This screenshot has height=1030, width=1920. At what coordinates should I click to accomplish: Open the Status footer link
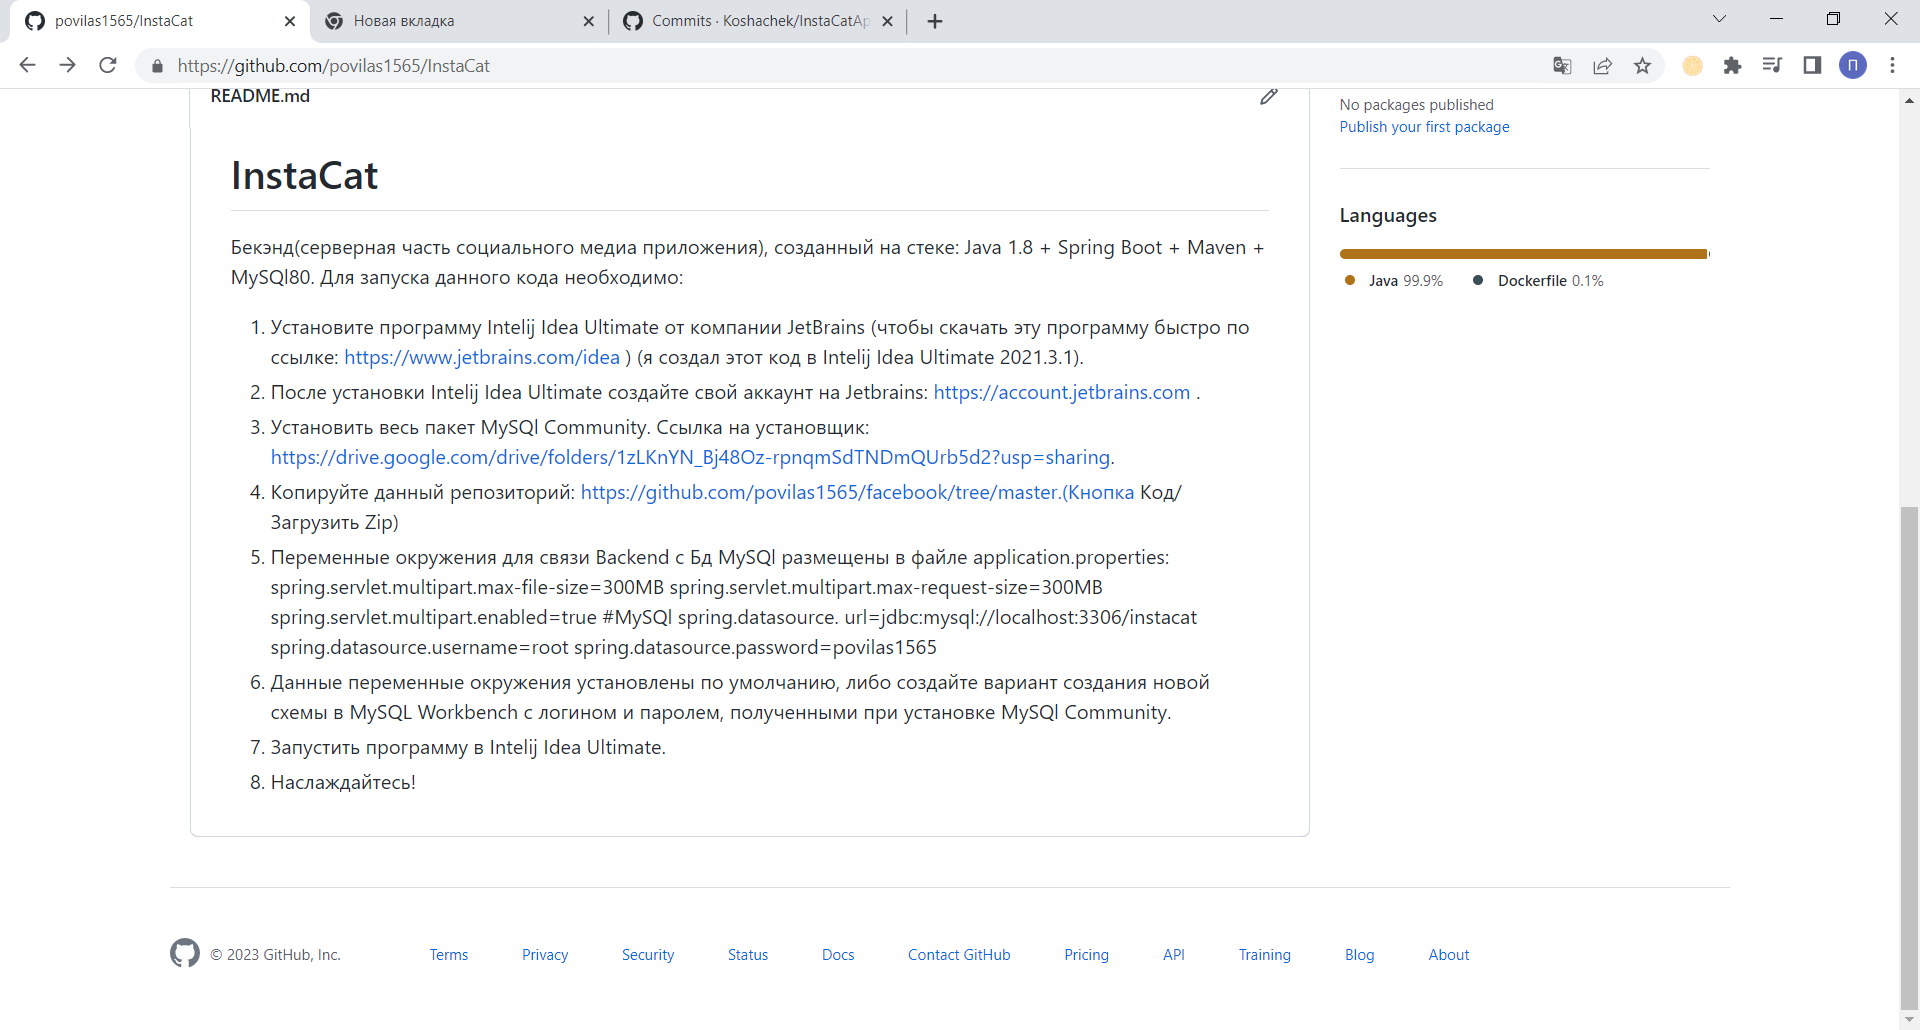coord(748,955)
